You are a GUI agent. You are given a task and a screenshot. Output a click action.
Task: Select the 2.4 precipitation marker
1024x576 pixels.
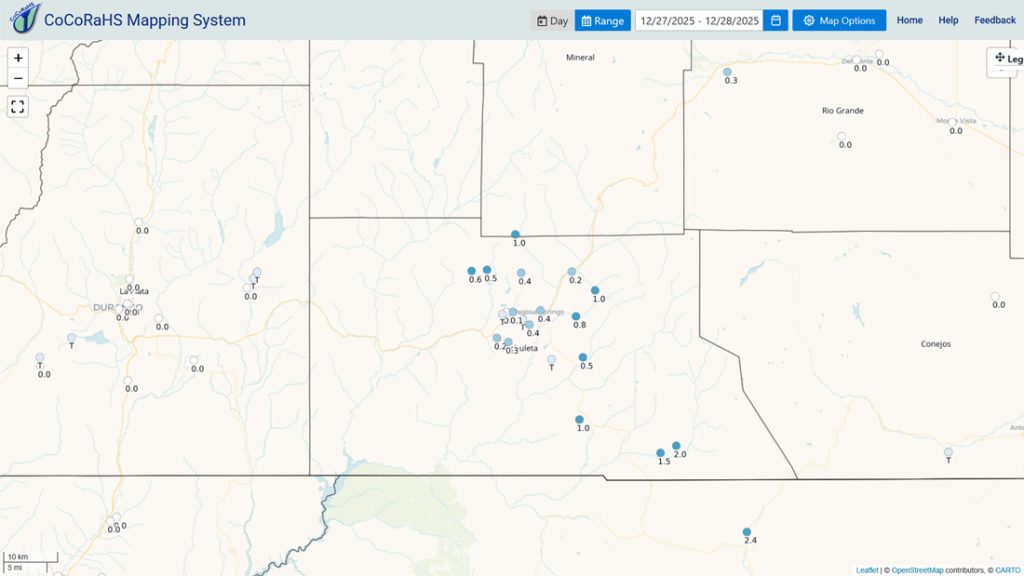[746, 532]
